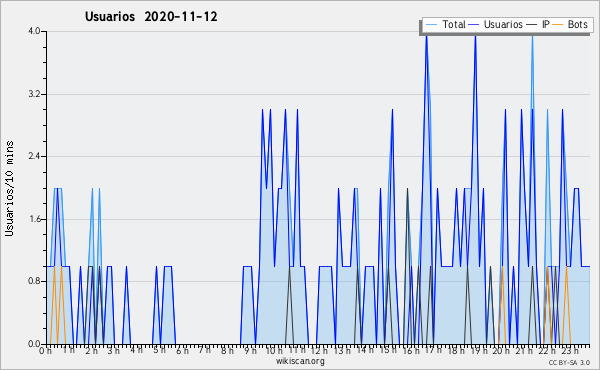Viewport: 600px width, 370px height.
Task: Click the '6 h' x-axis label
Action: coord(182,351)
